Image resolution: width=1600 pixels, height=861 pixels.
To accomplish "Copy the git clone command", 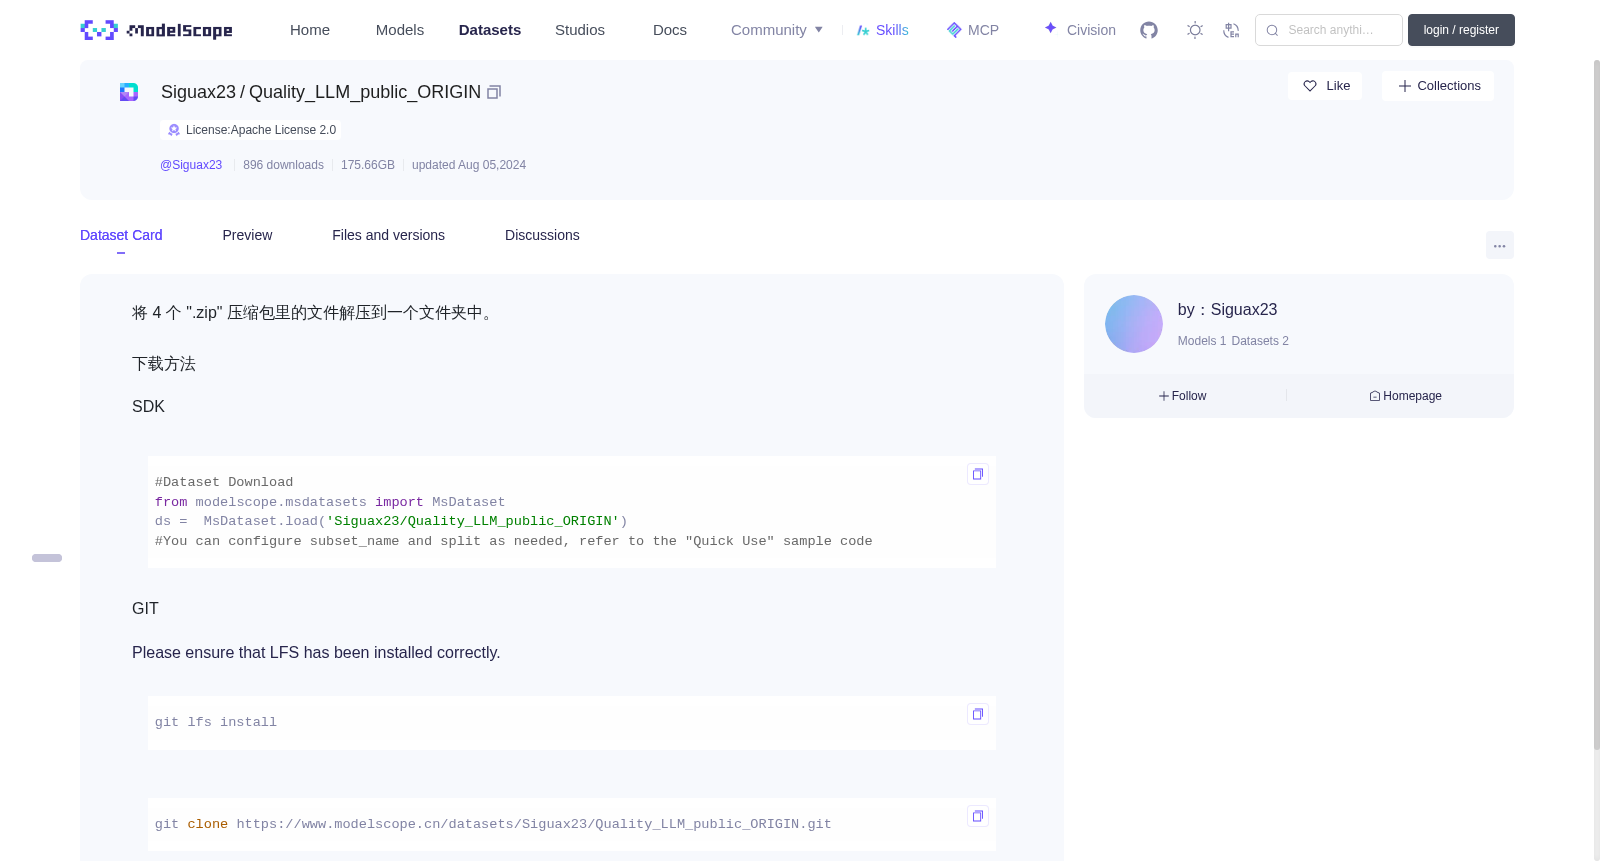I will click(x=978, y=816).
